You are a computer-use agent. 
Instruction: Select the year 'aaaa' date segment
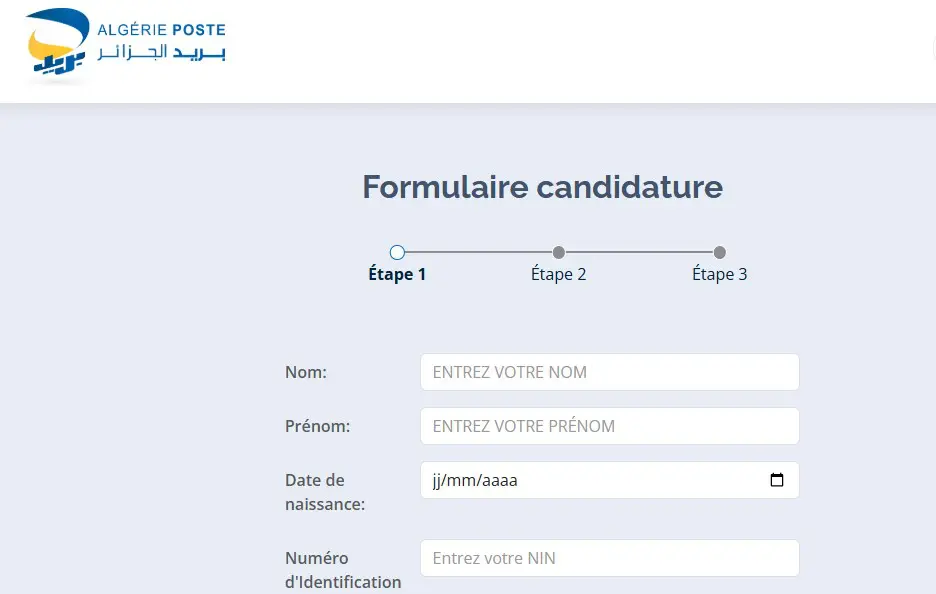[500, 480]
